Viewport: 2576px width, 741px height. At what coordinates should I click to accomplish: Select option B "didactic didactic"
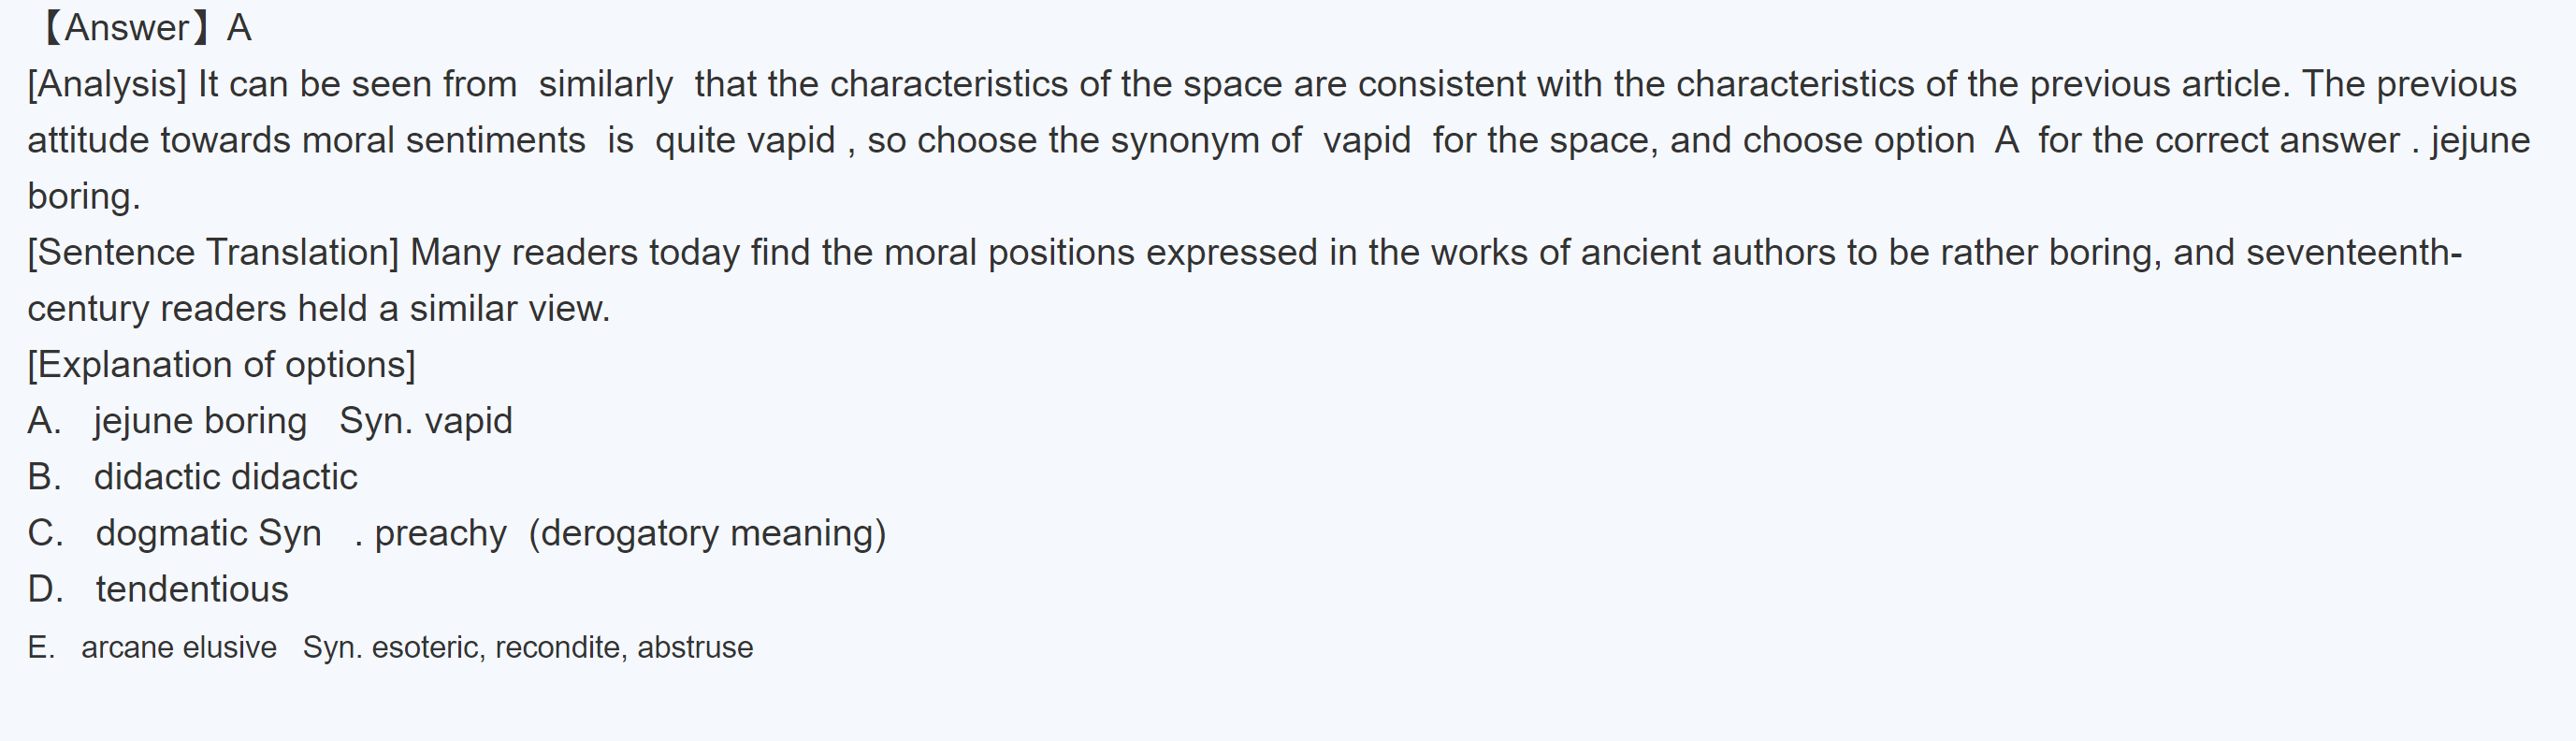(x=225, y=477)
